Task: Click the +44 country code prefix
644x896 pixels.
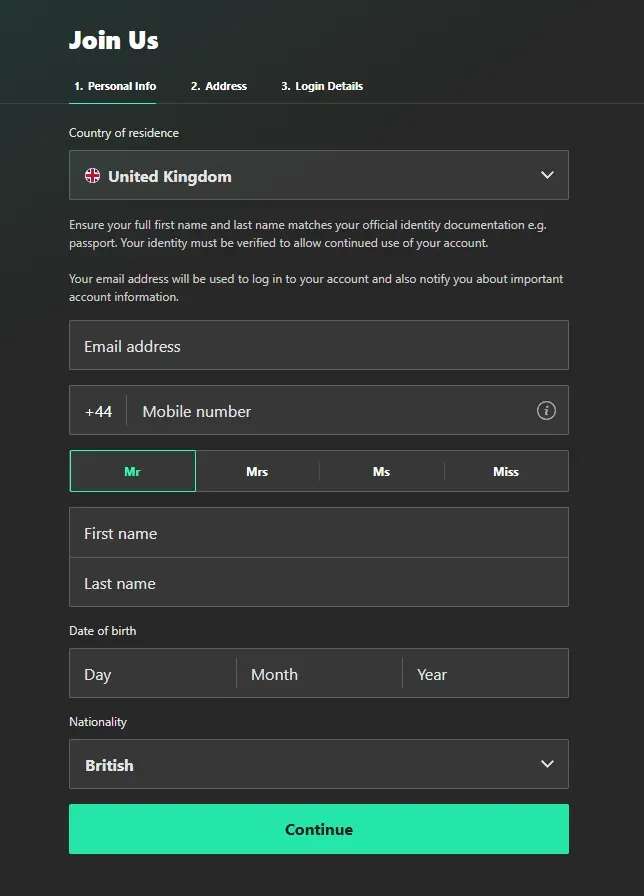Action: click(98, 411)
